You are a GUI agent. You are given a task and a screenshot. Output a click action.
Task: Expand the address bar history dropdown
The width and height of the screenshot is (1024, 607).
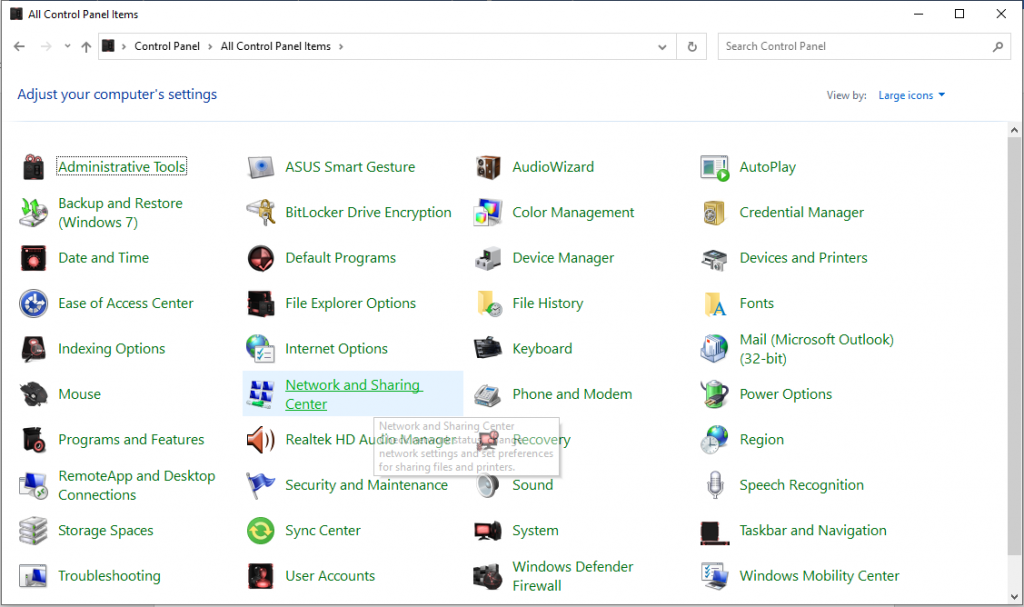(x=662, y=47)
